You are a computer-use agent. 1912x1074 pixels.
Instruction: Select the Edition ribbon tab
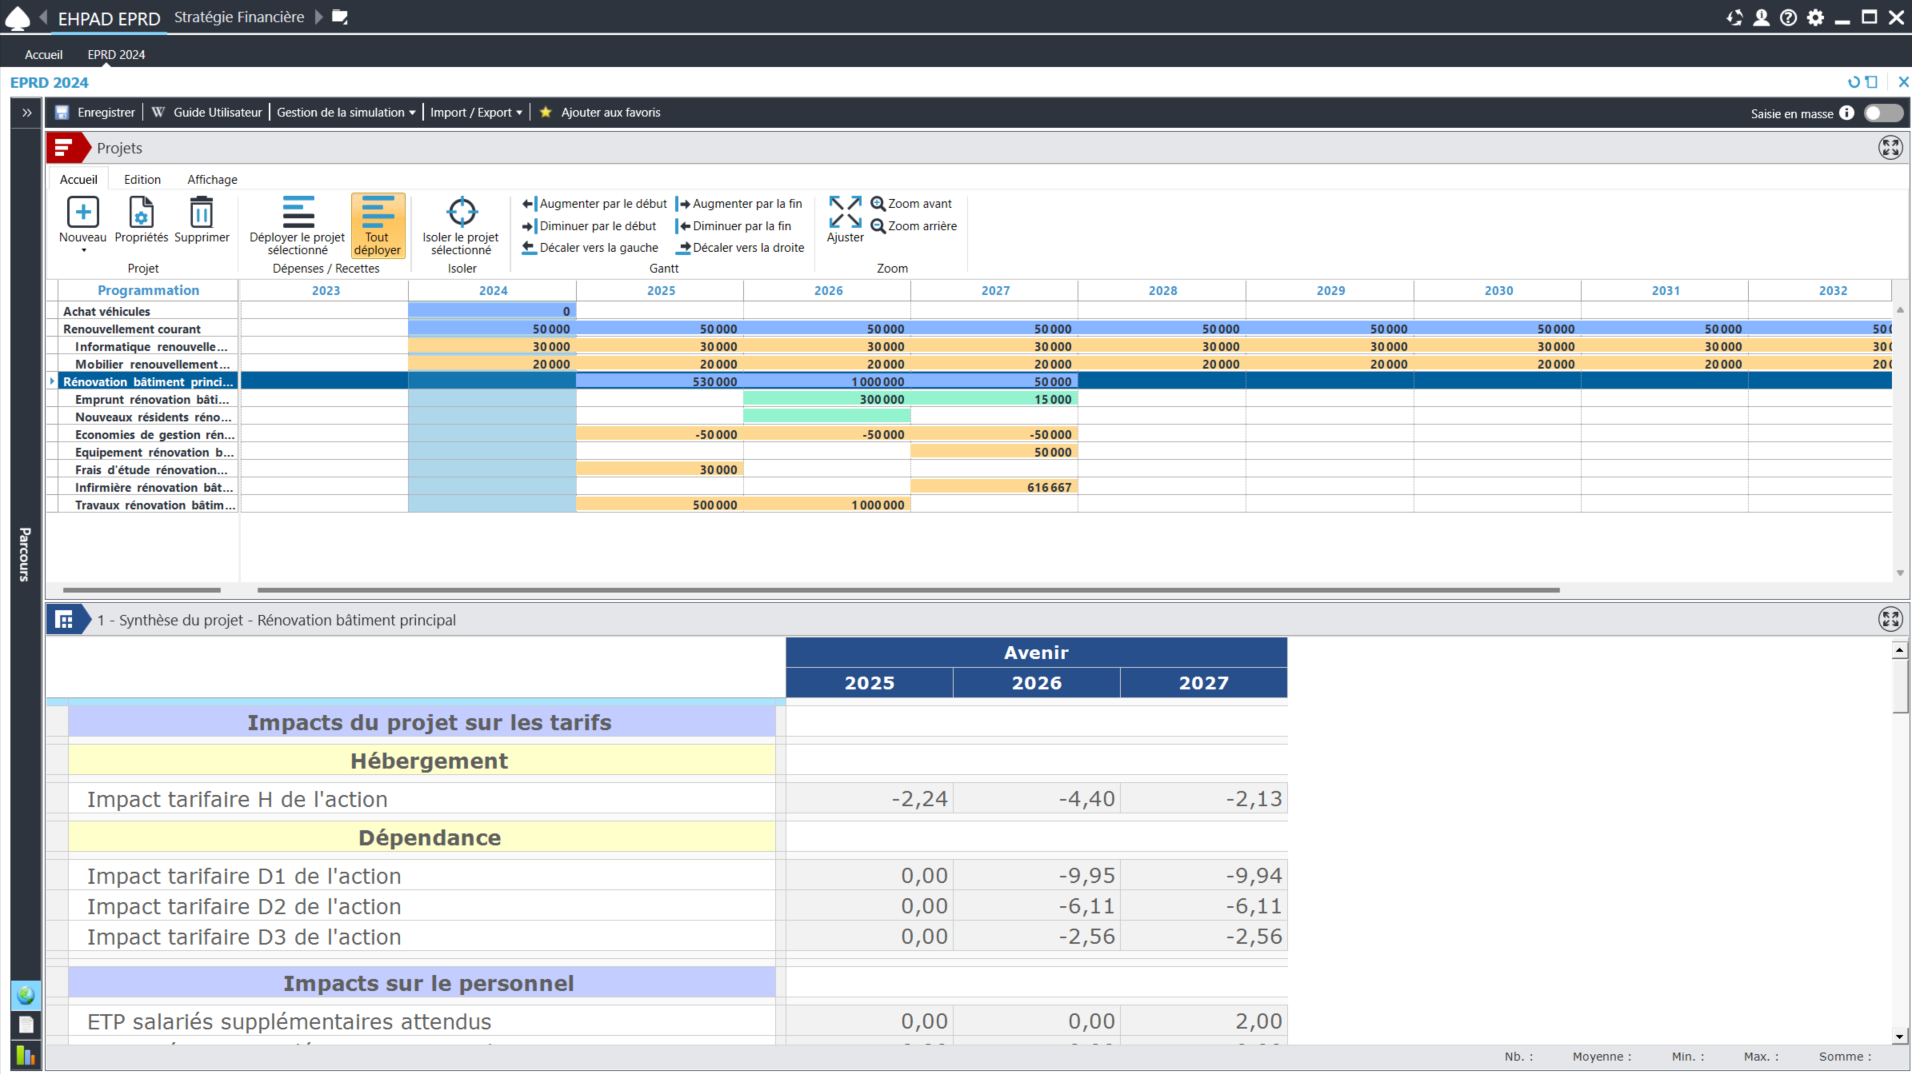[x=142, y=180]
